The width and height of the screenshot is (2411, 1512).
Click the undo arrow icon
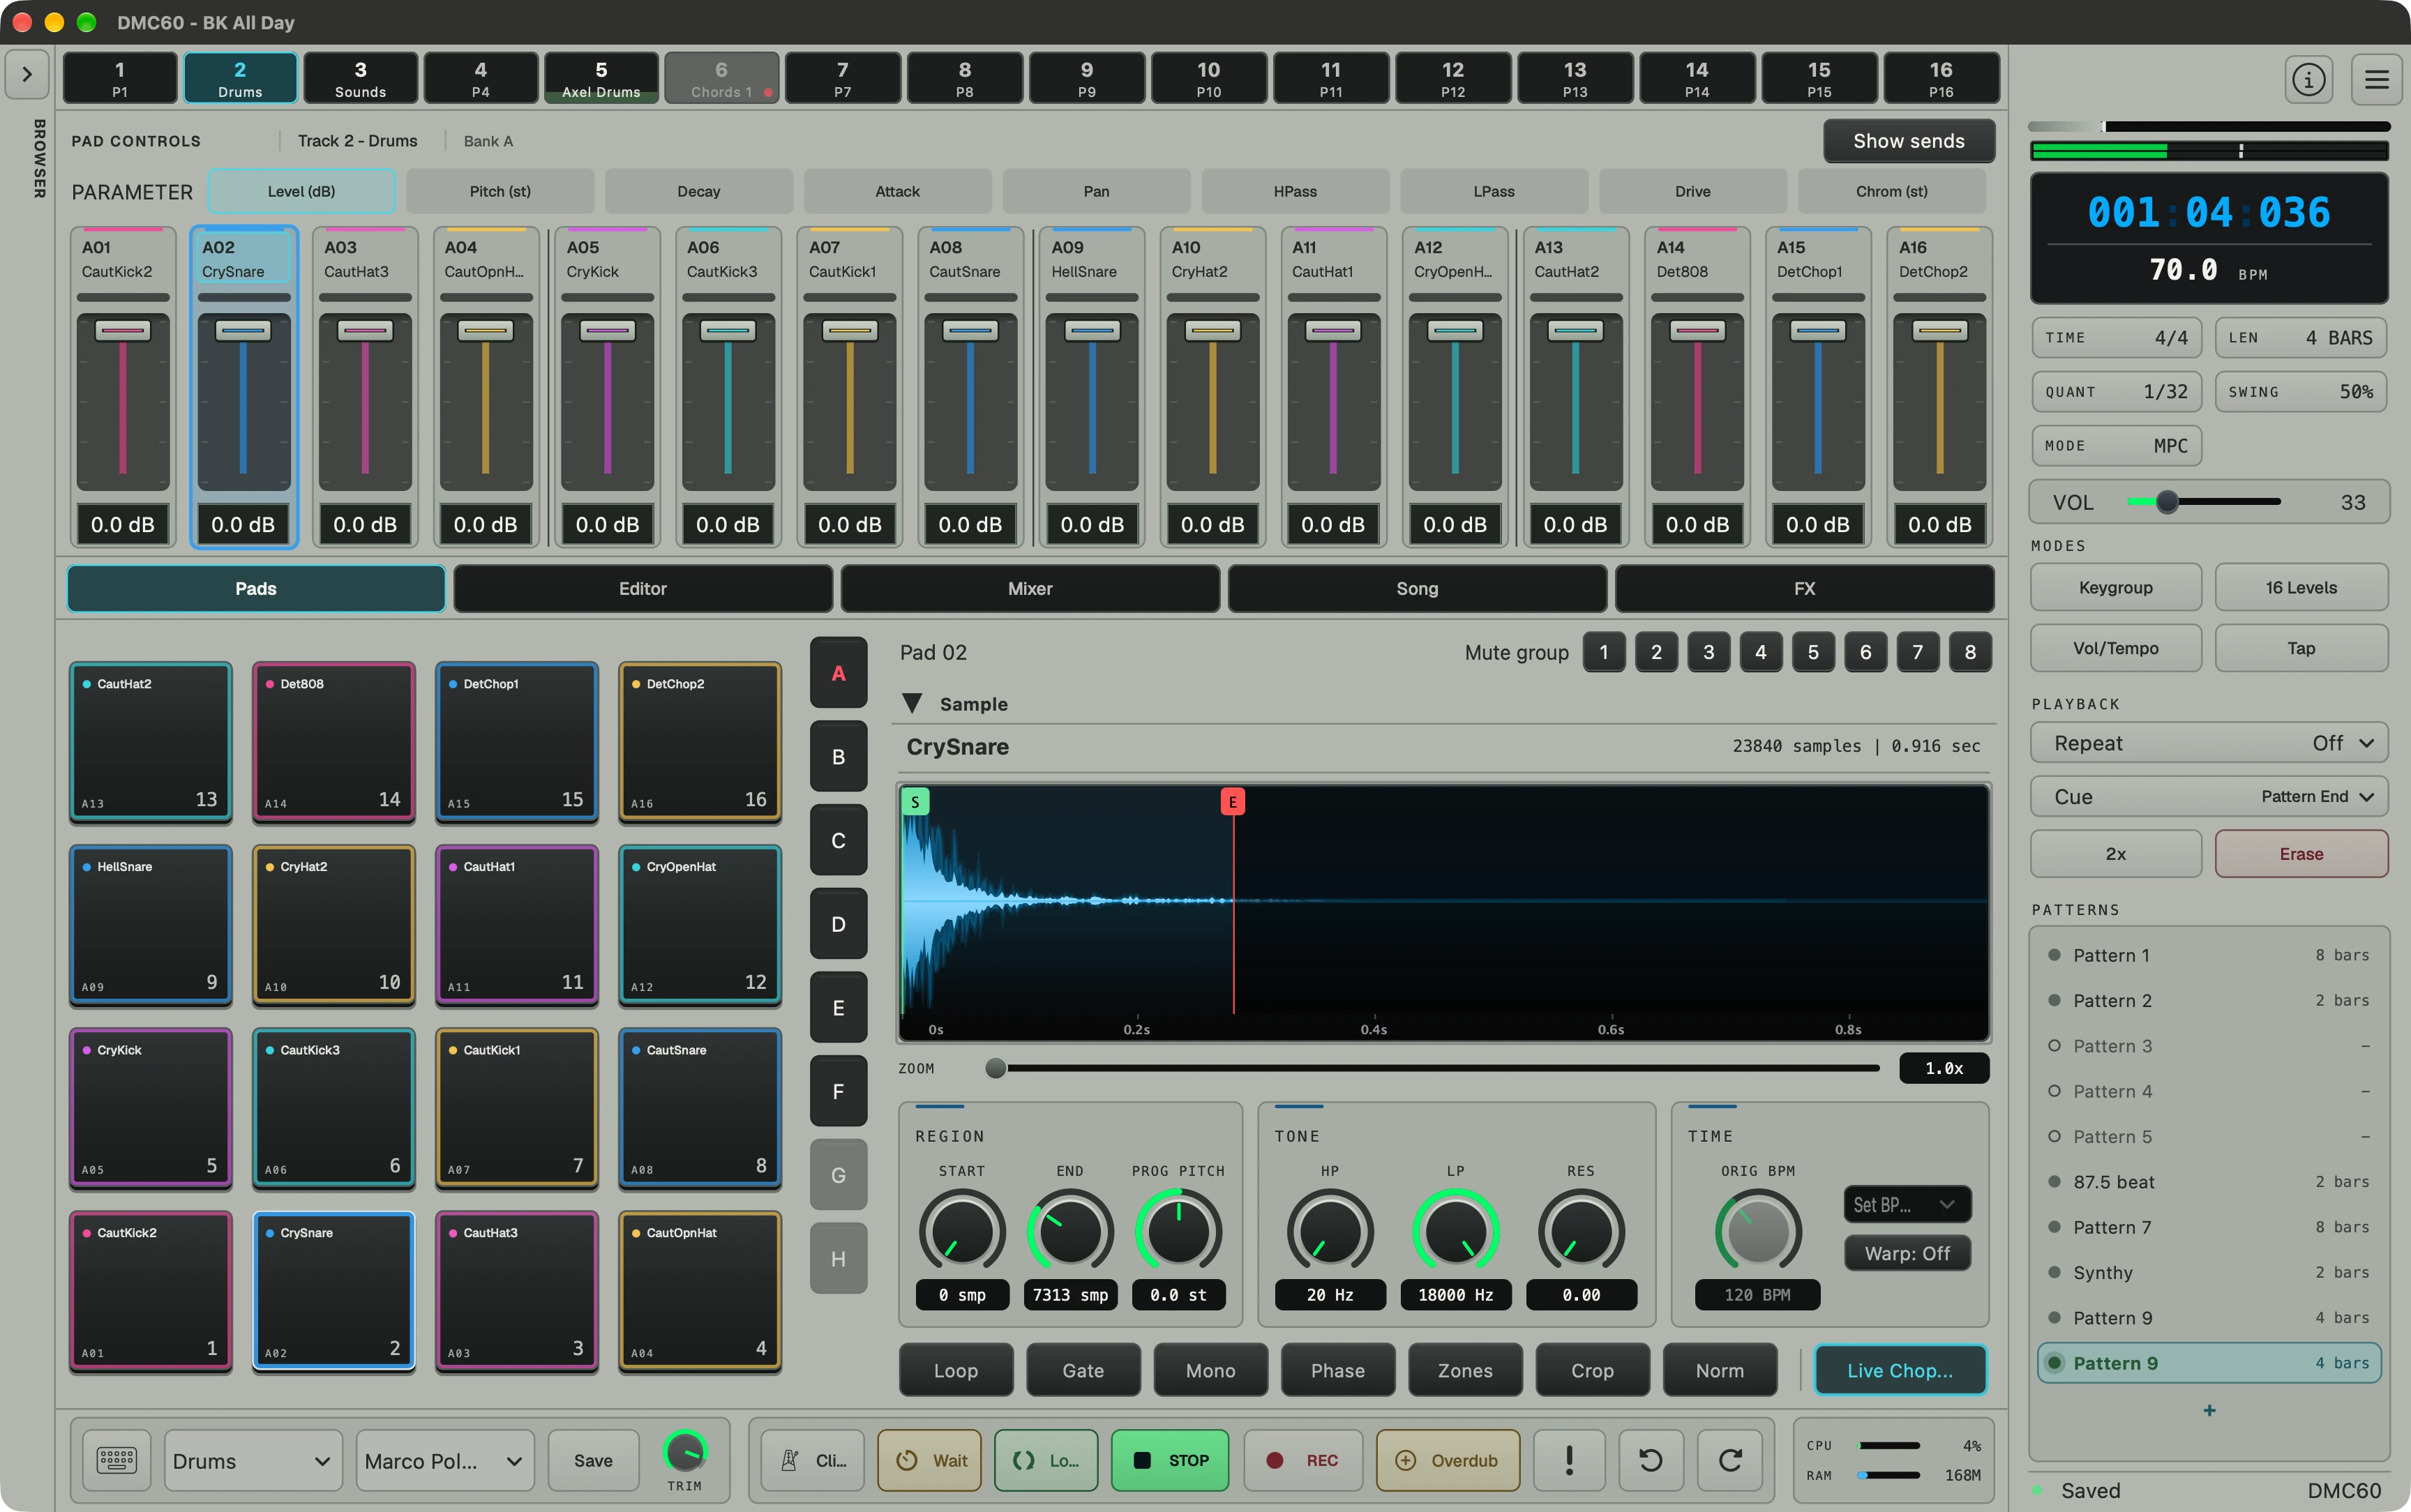click(x=1650, y=1460)
